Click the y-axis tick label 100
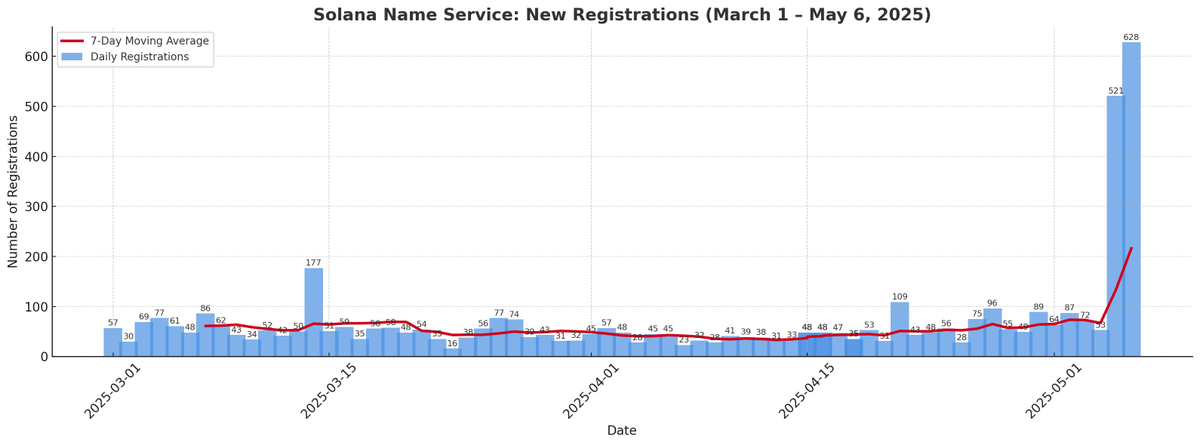 36,307
